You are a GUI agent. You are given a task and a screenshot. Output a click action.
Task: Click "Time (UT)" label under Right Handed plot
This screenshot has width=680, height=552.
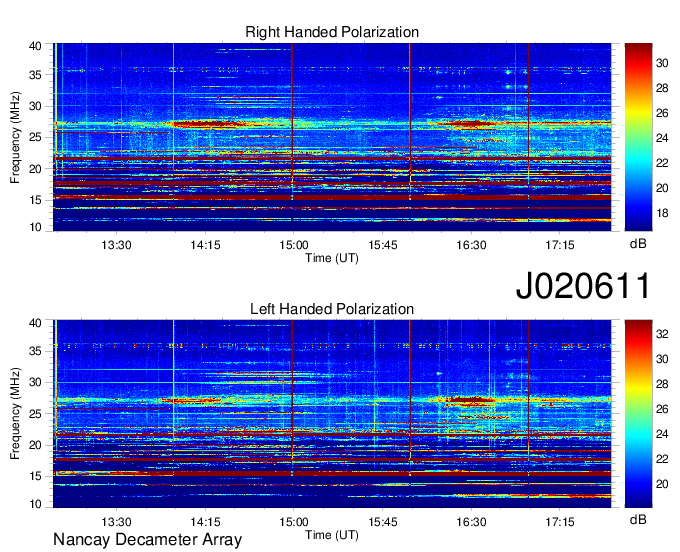332,258
